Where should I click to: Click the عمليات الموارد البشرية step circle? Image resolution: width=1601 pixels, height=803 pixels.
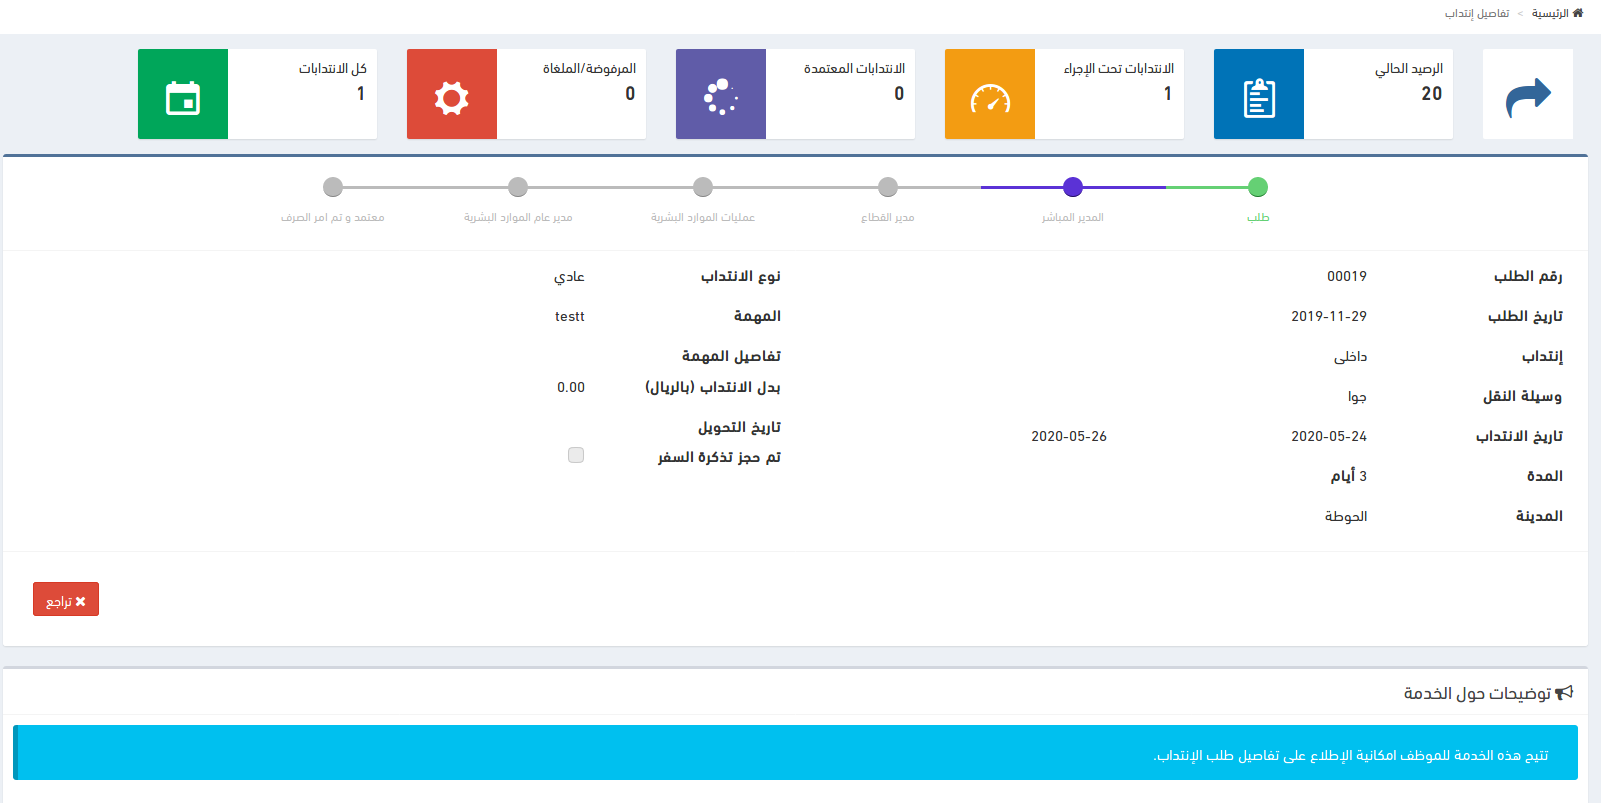(x=703, y=187)
